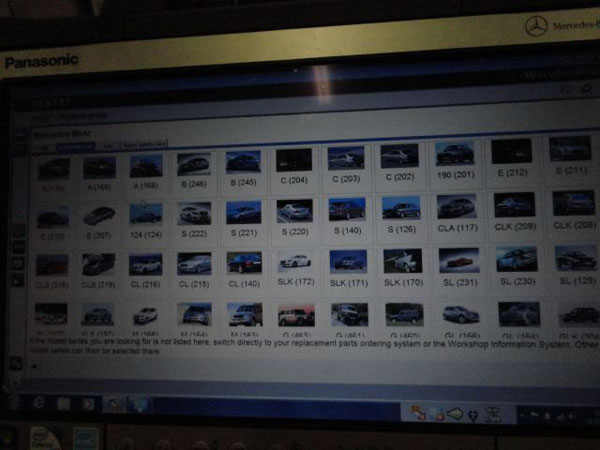Click the G (461) off-roader thumbnail
This screenshot has width=600, height=450.
point(350,315)
